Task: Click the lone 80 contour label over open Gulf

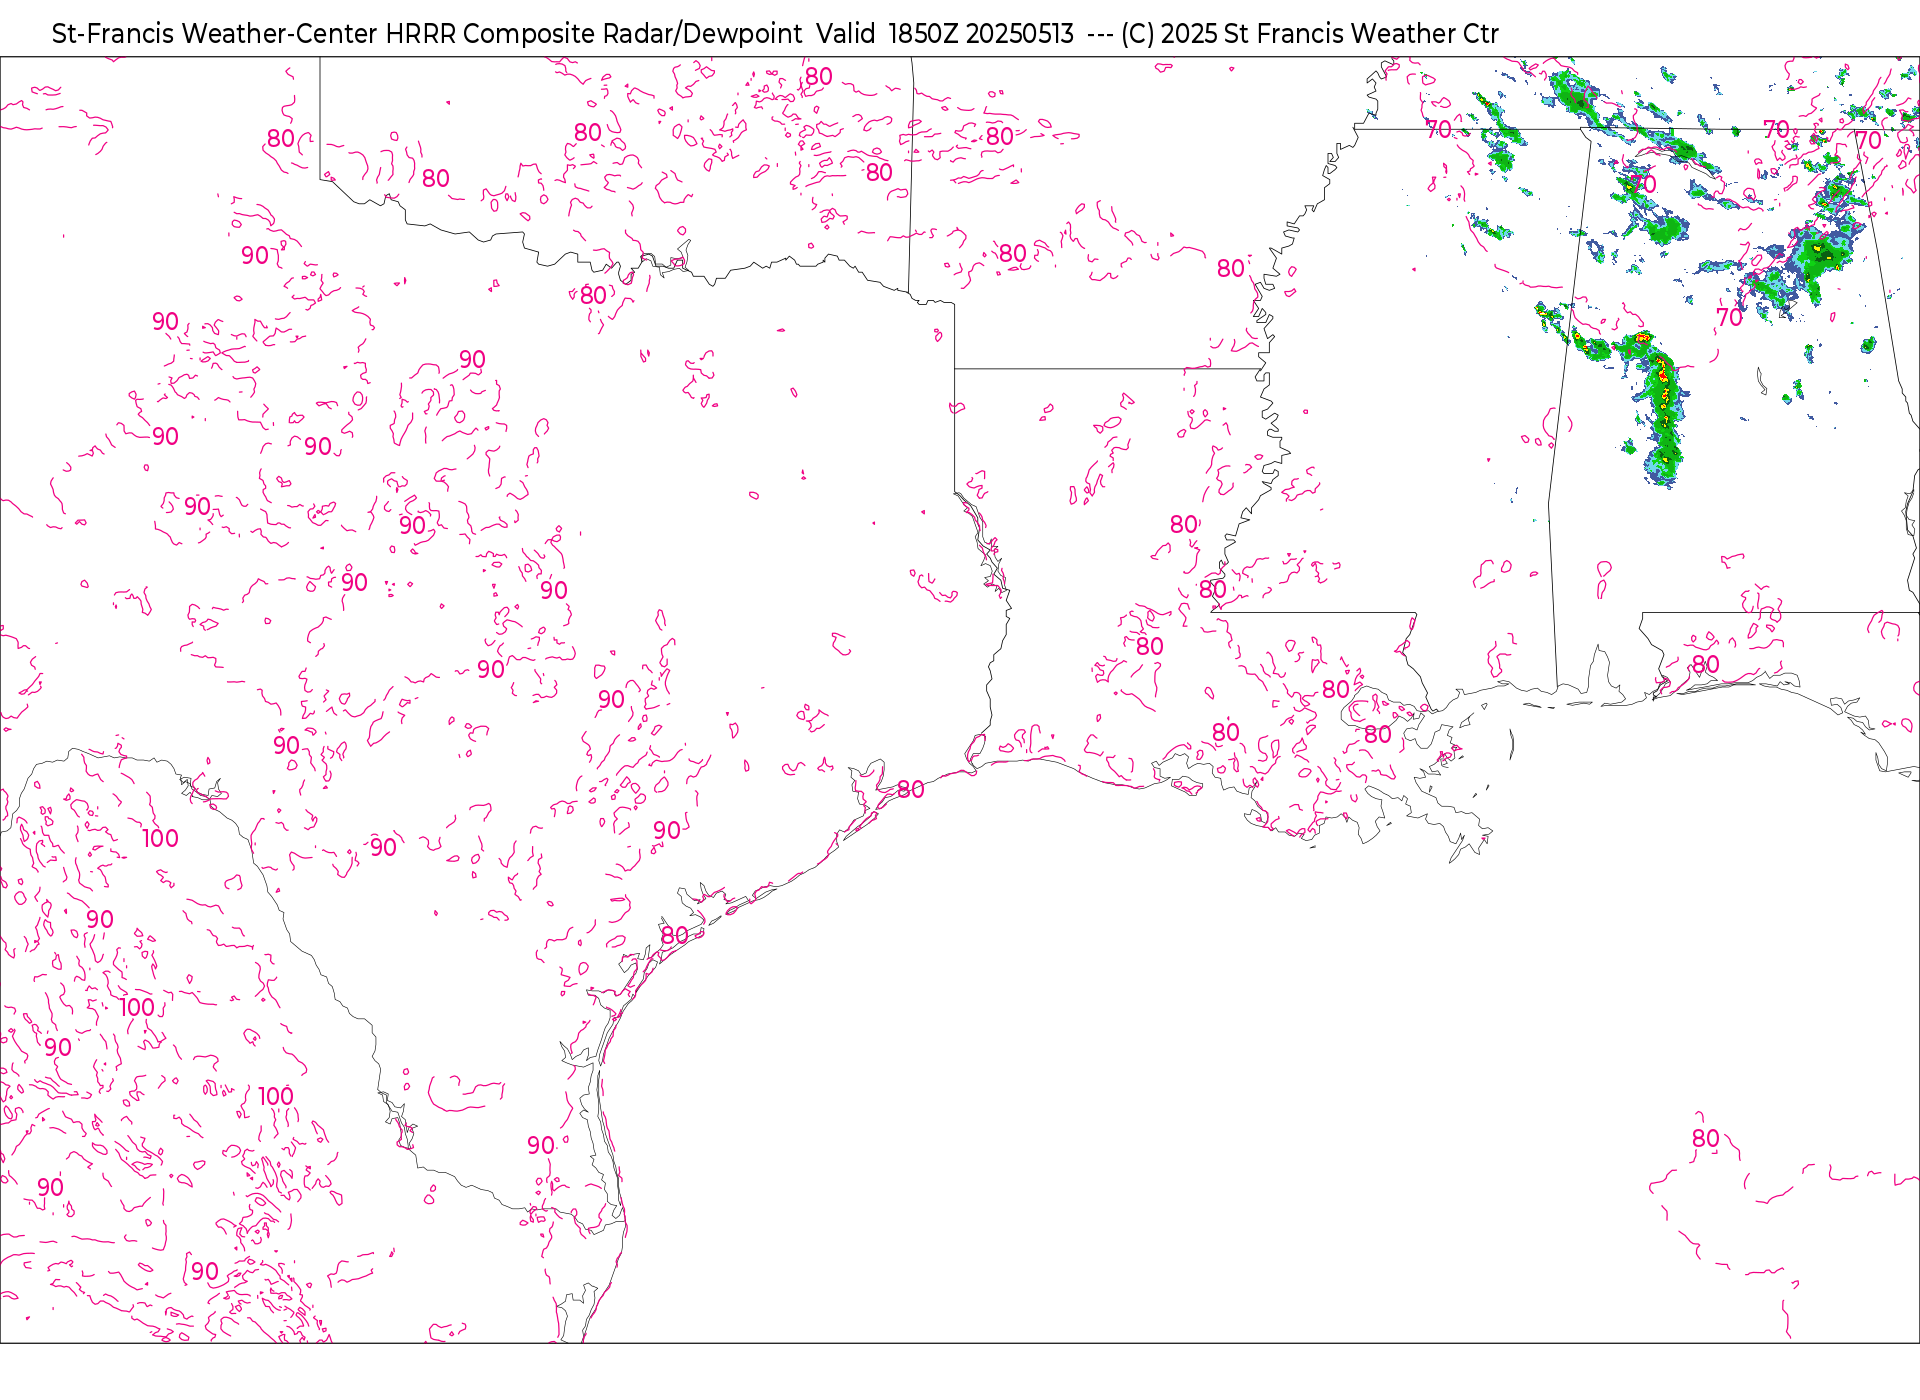Action: [x=1705, y=1138]
